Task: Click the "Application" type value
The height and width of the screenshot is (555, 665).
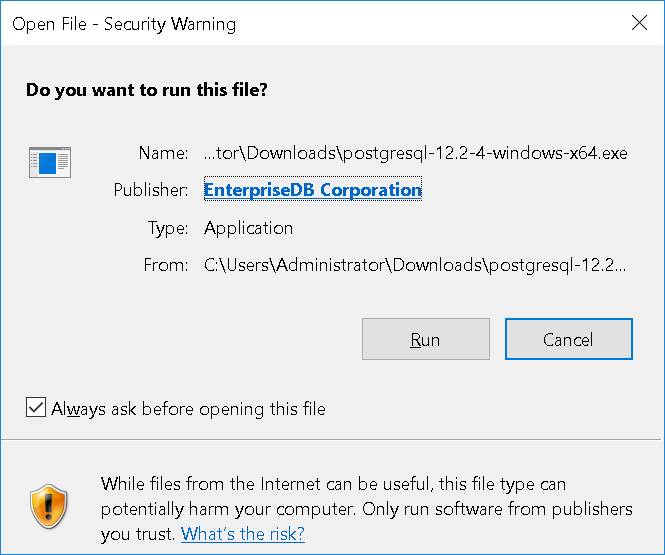Action: coord(249,228)
